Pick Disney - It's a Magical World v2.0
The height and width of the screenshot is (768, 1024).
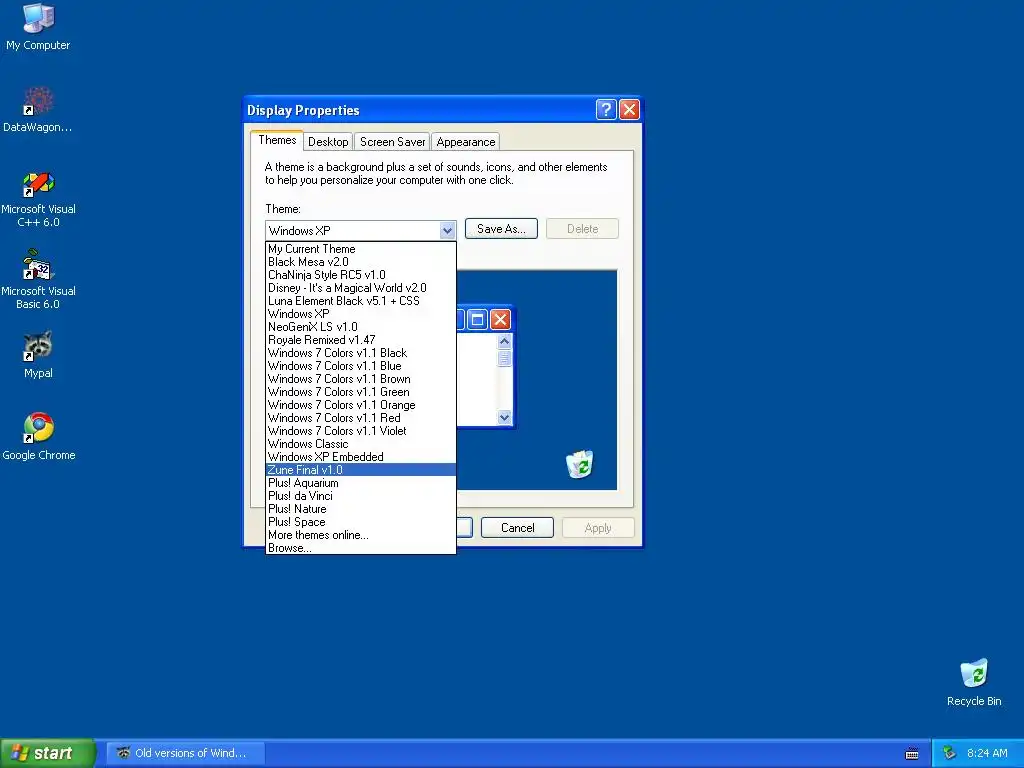click(360, 288)
